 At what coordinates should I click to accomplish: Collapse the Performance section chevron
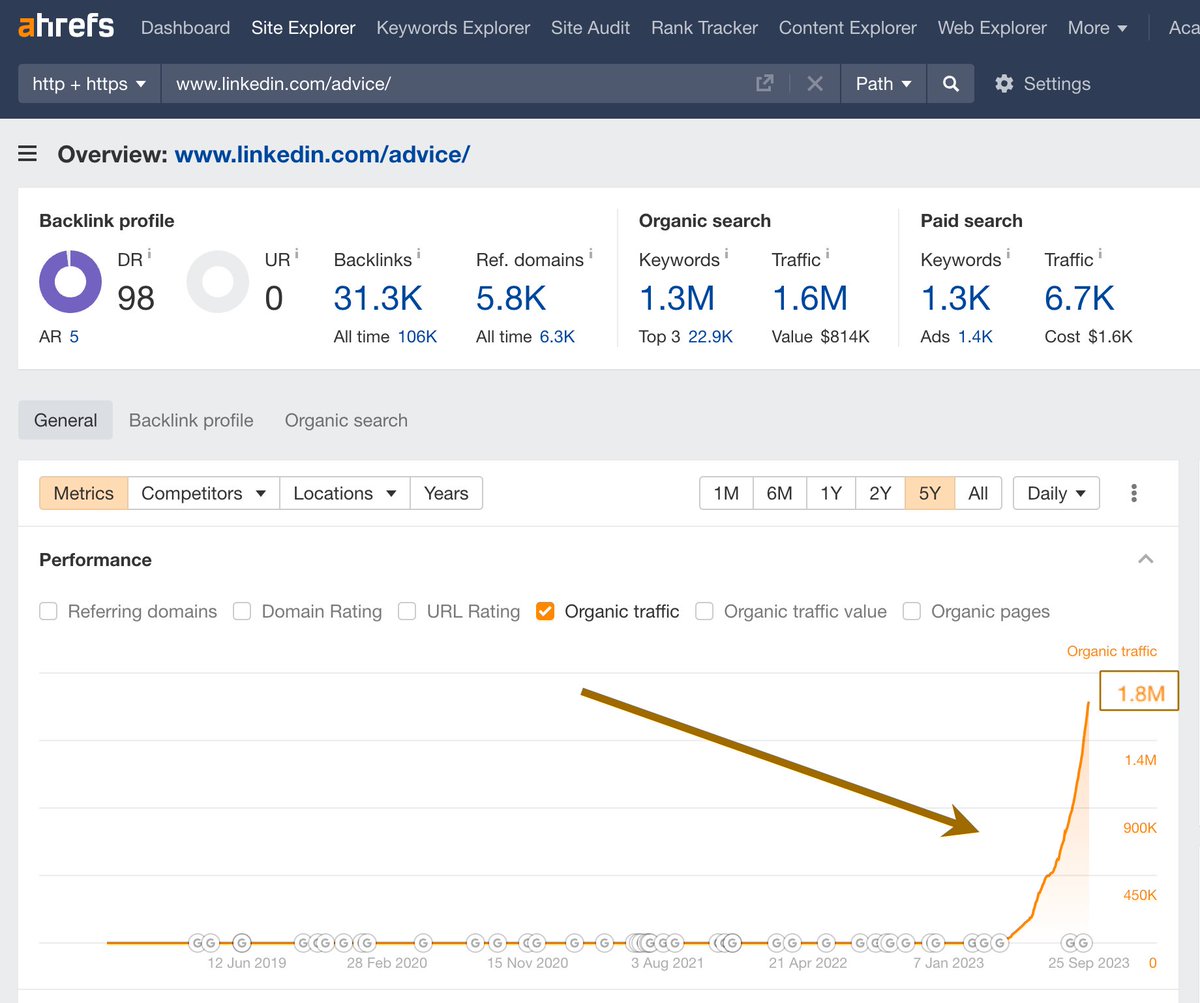click(1146, 559)
